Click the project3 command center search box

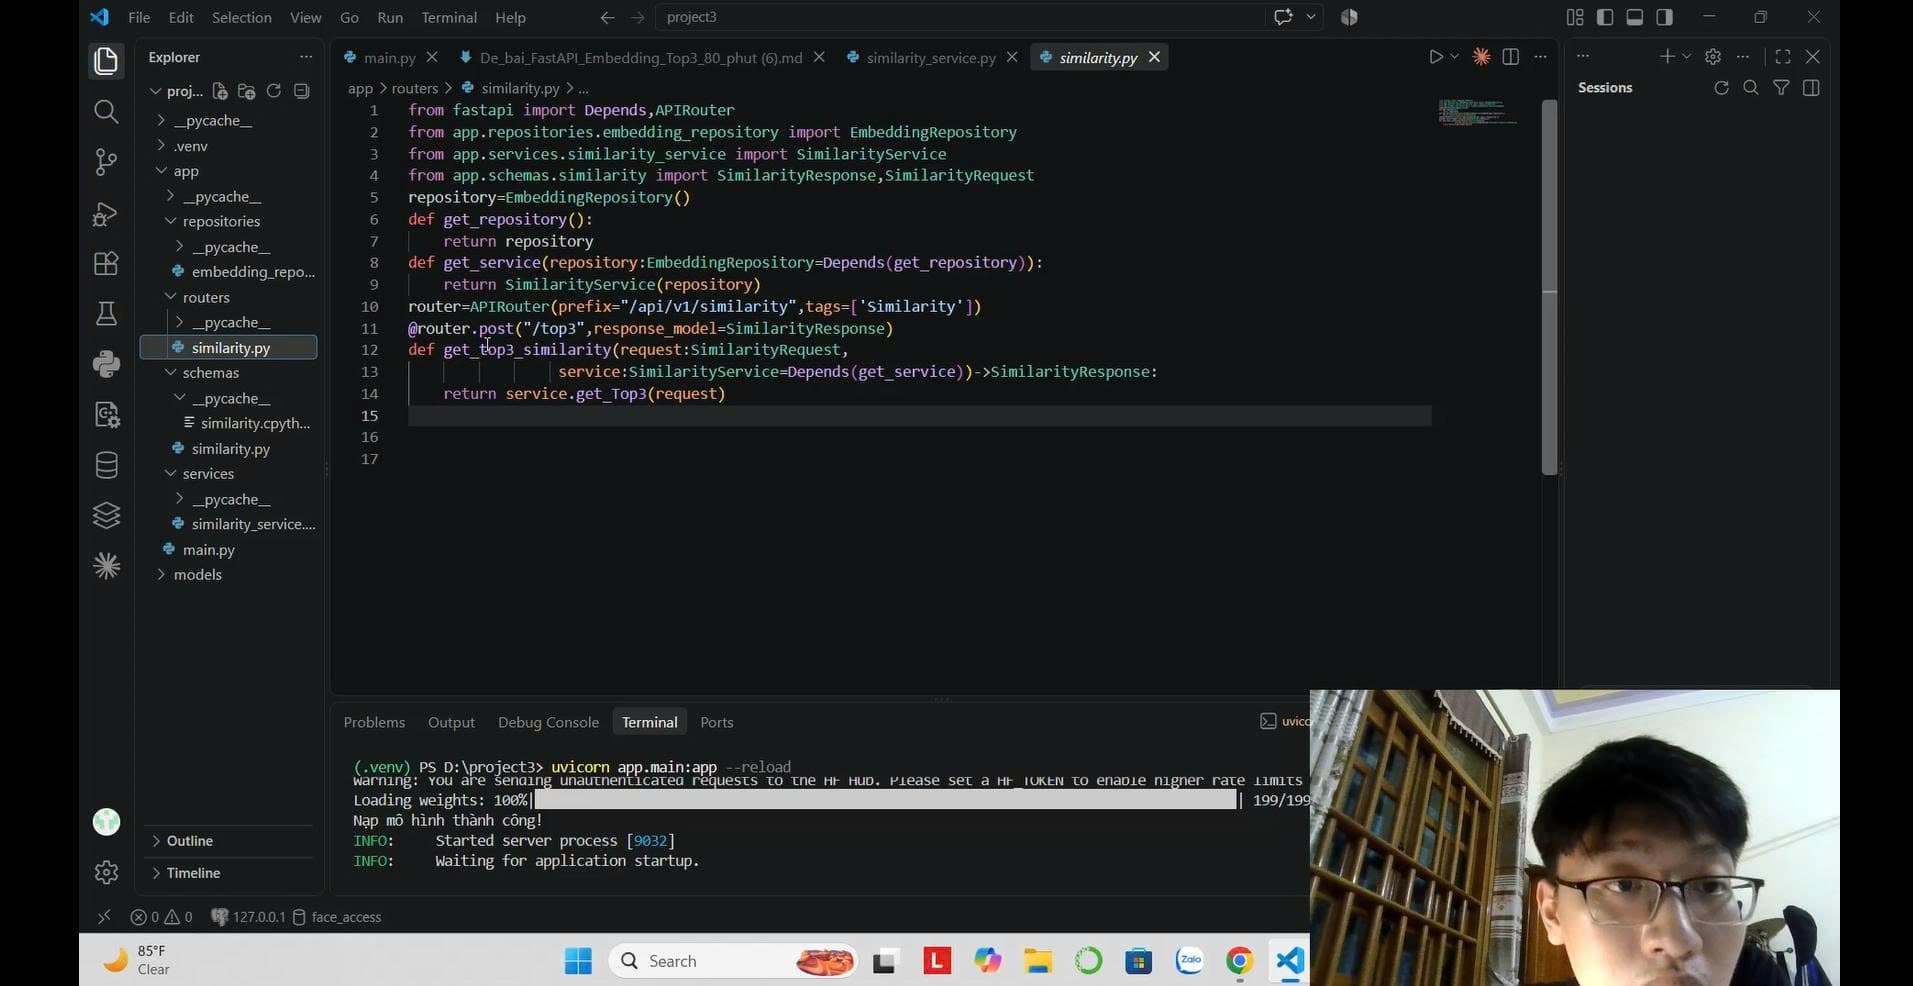[959, 17]
